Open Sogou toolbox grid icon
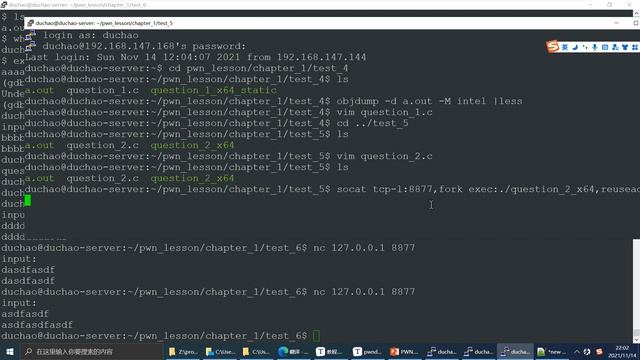640x360 pixels. coord(635,47)
